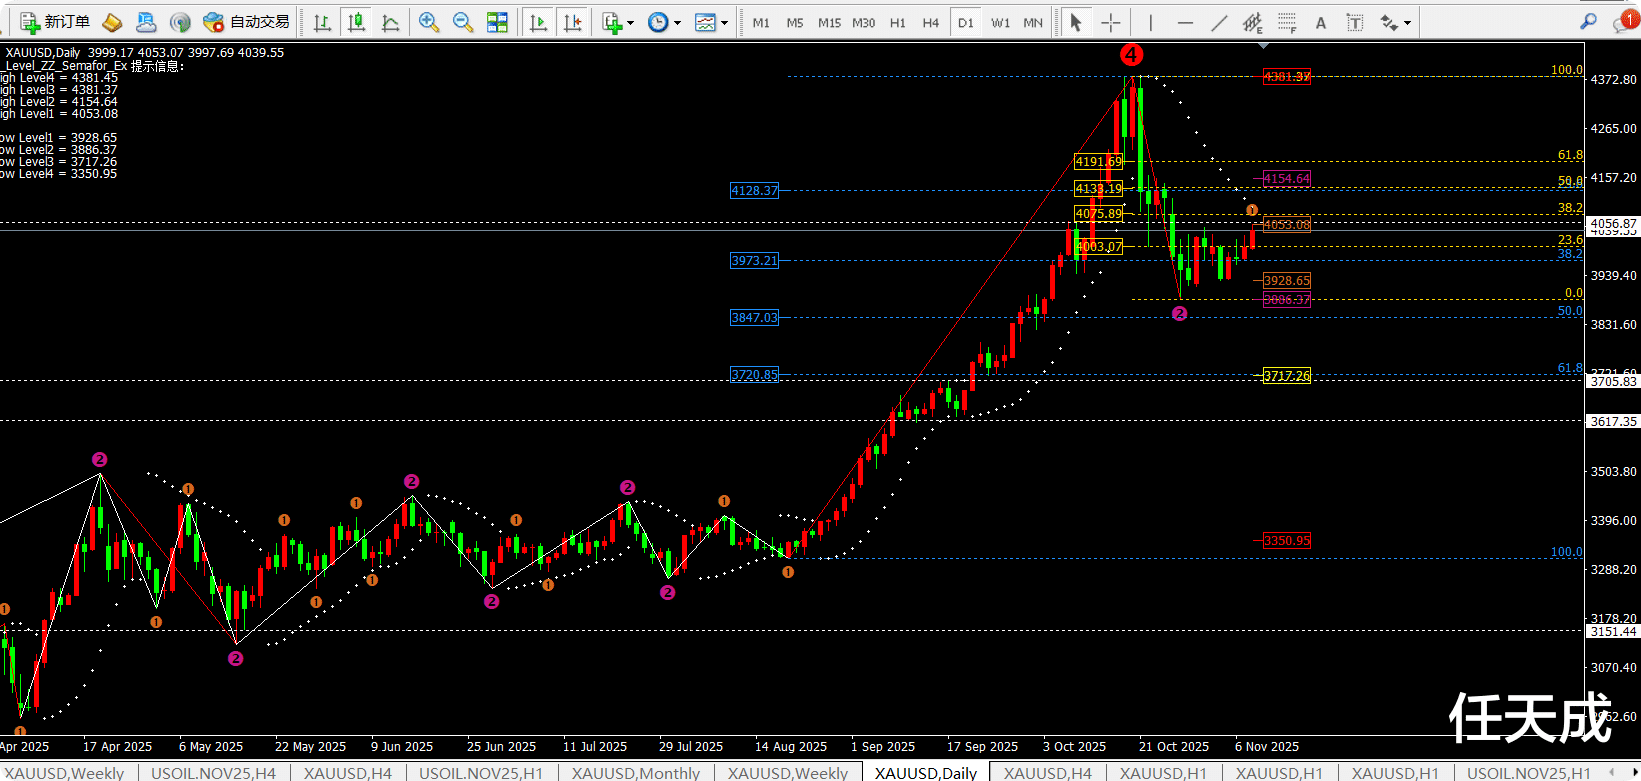Select the MN timeframe button
This screenshot has height=781, width=1641.
pos(1033,22)
